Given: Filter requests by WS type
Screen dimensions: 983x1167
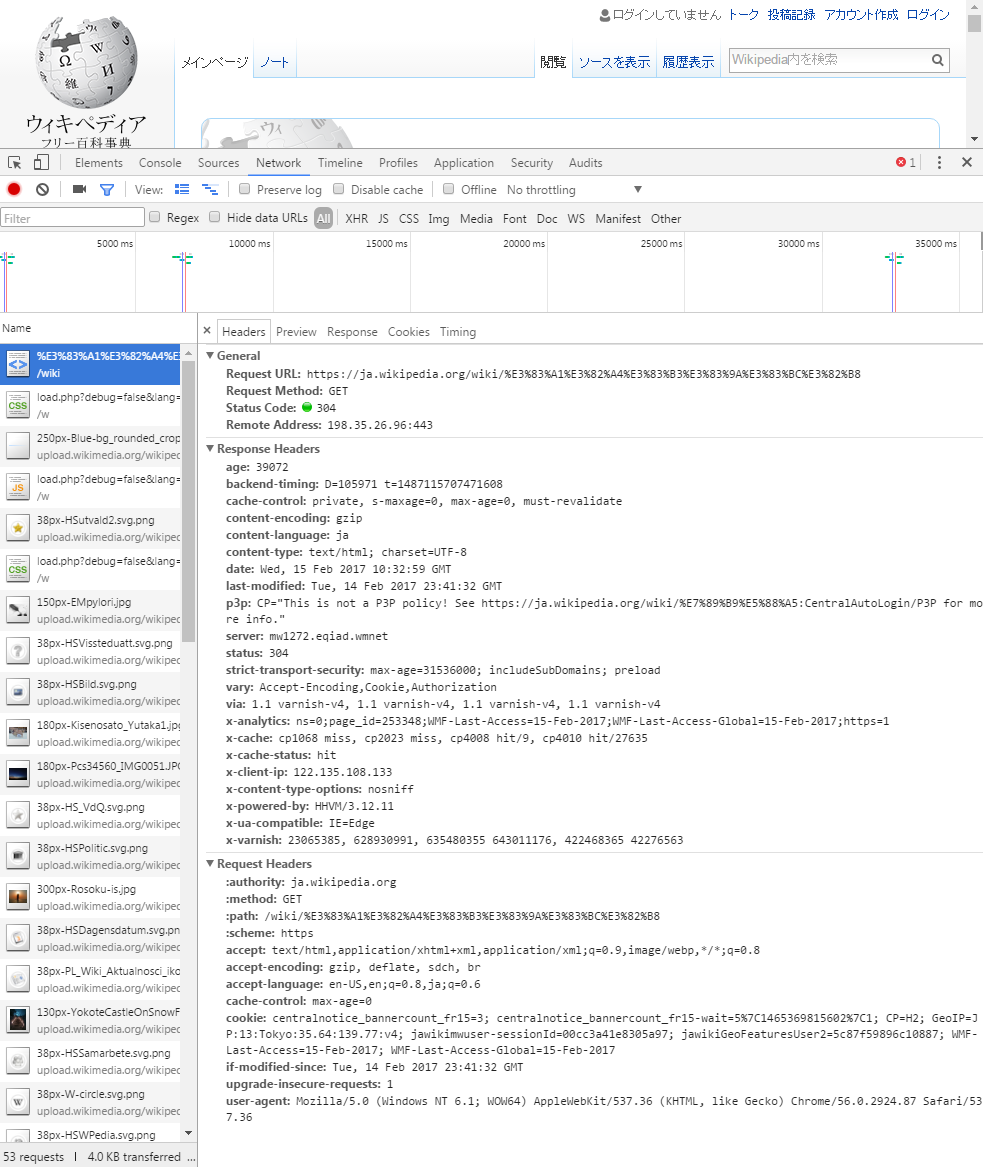Looking at the screenshot, I should click(576, 218).
